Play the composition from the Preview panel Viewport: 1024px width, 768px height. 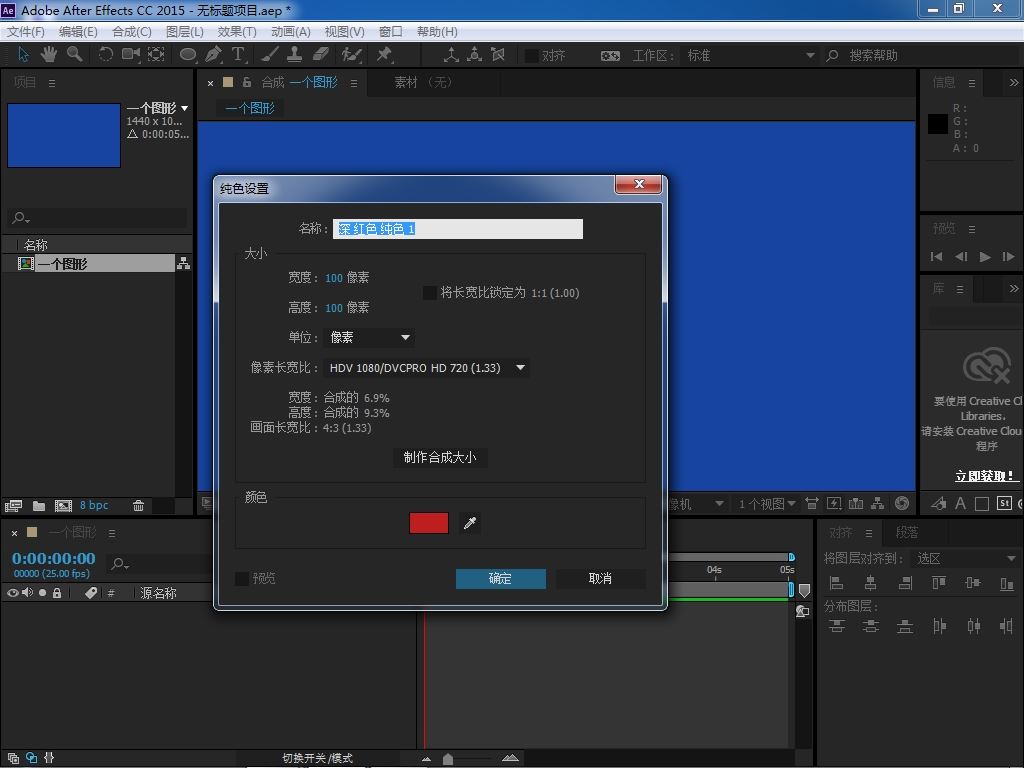[x=985, y=257]
